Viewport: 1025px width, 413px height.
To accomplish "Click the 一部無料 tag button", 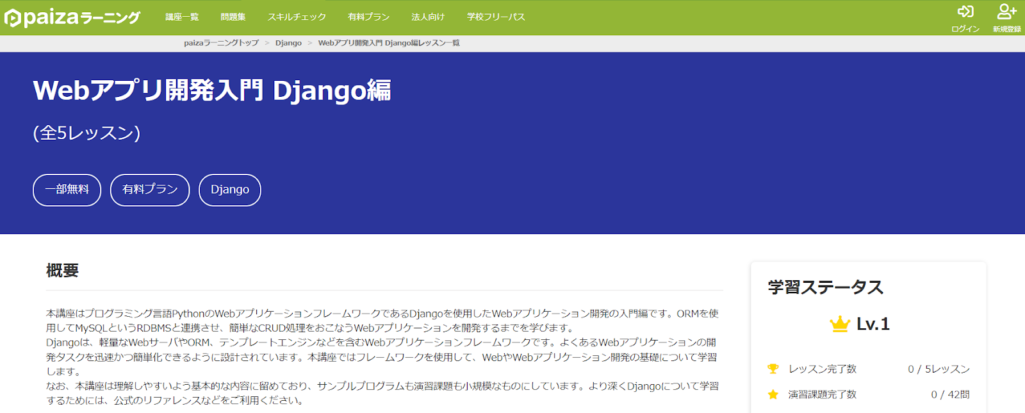I will pyautogui.click(x=67, y=190).
